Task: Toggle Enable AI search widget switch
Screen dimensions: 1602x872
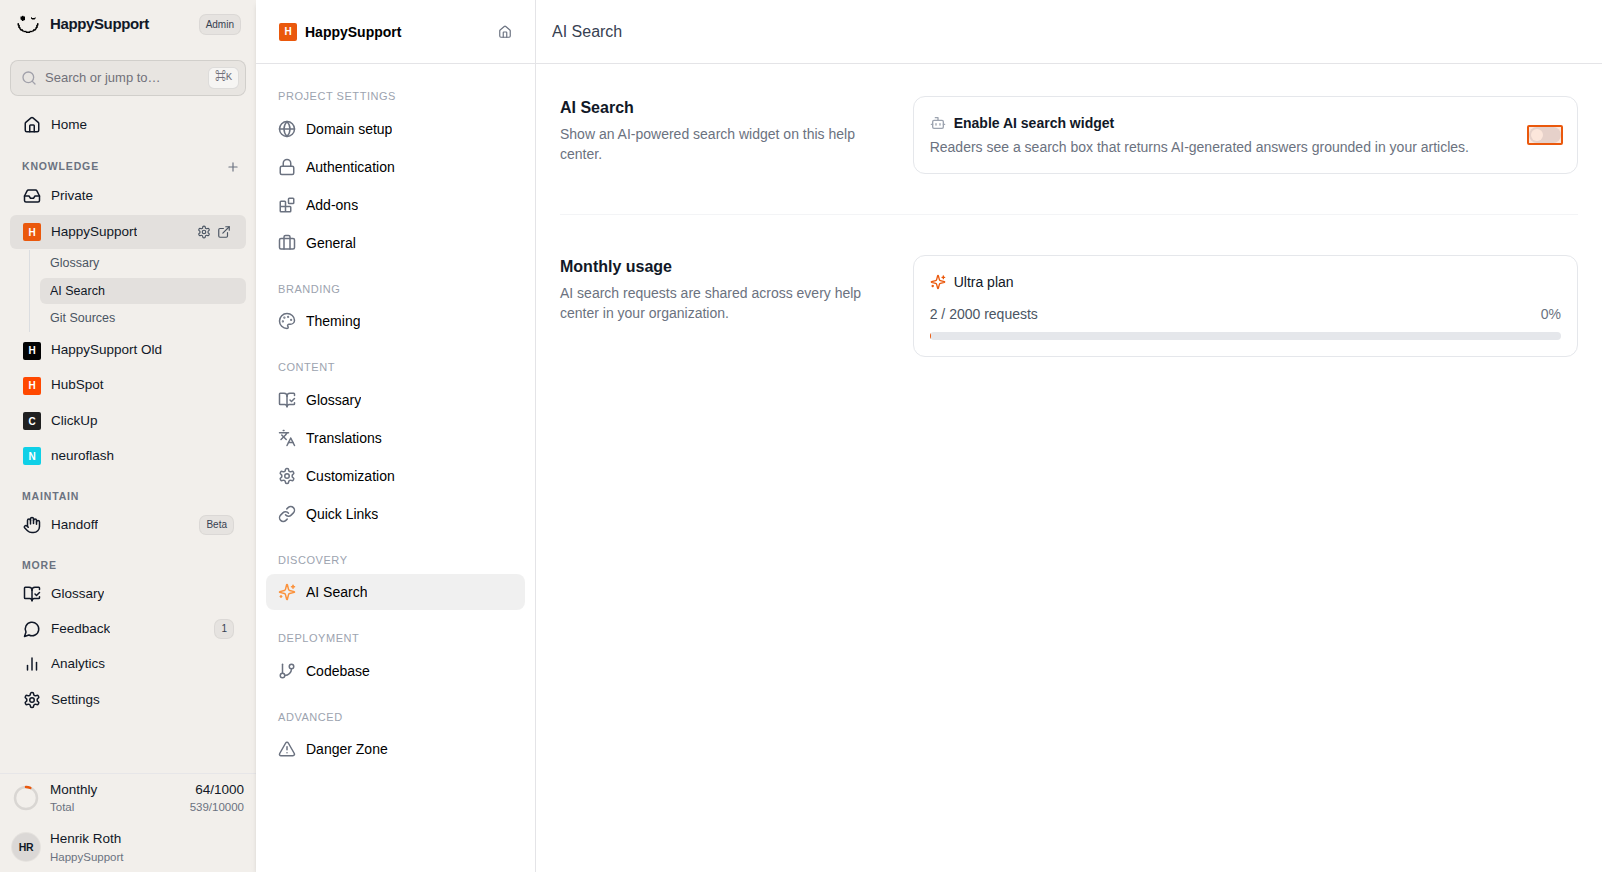Action: (1544, 135)
